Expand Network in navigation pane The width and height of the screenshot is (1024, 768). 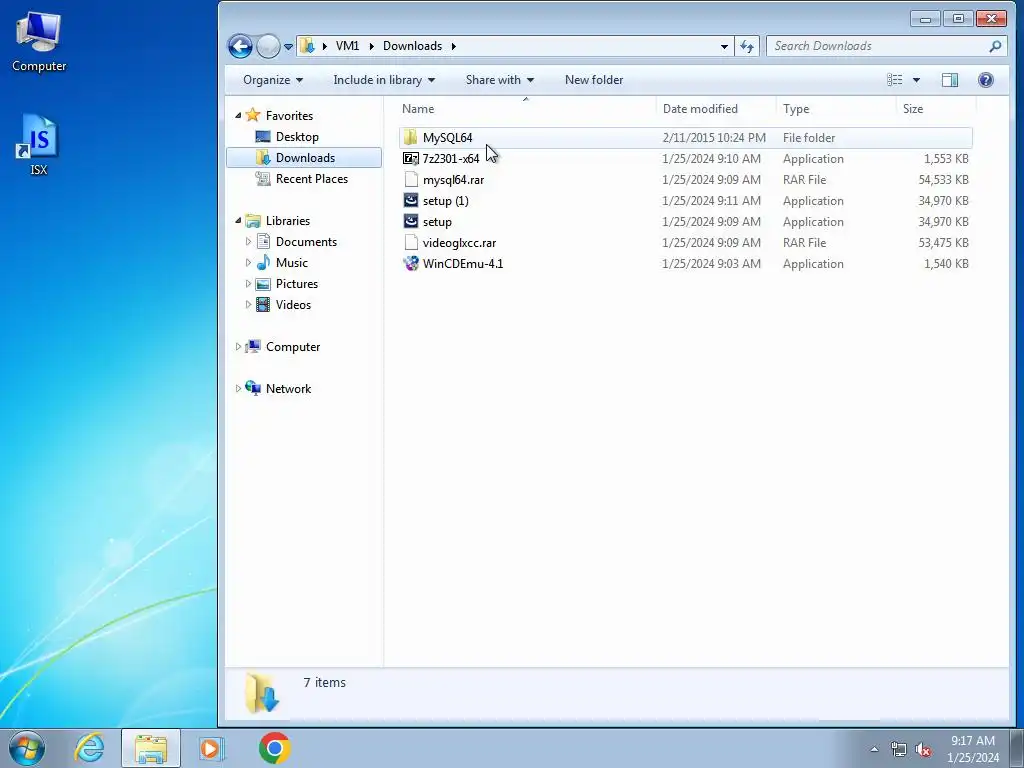(x=238, y=389)
